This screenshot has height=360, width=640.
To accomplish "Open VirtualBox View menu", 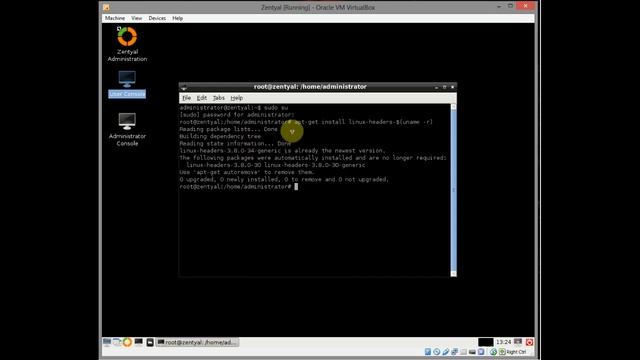I will [136, 18].
